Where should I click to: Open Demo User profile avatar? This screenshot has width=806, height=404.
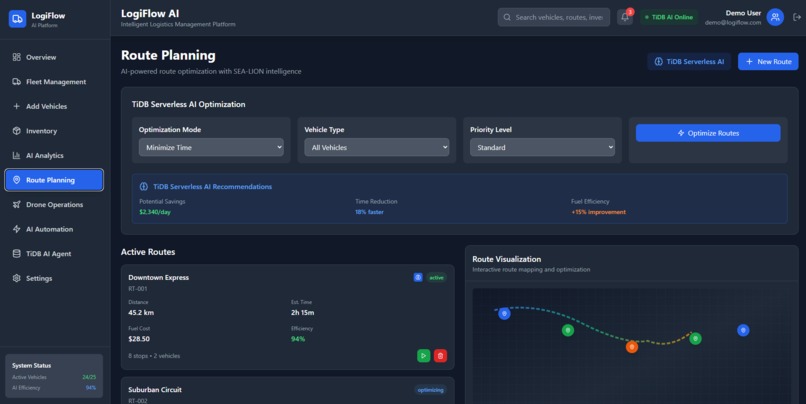point(775,17)
